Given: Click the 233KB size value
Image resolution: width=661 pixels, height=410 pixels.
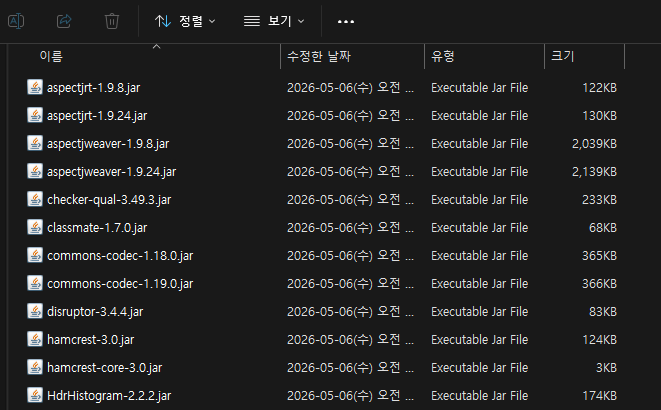Looking at the screenshot, I should 599,200.
